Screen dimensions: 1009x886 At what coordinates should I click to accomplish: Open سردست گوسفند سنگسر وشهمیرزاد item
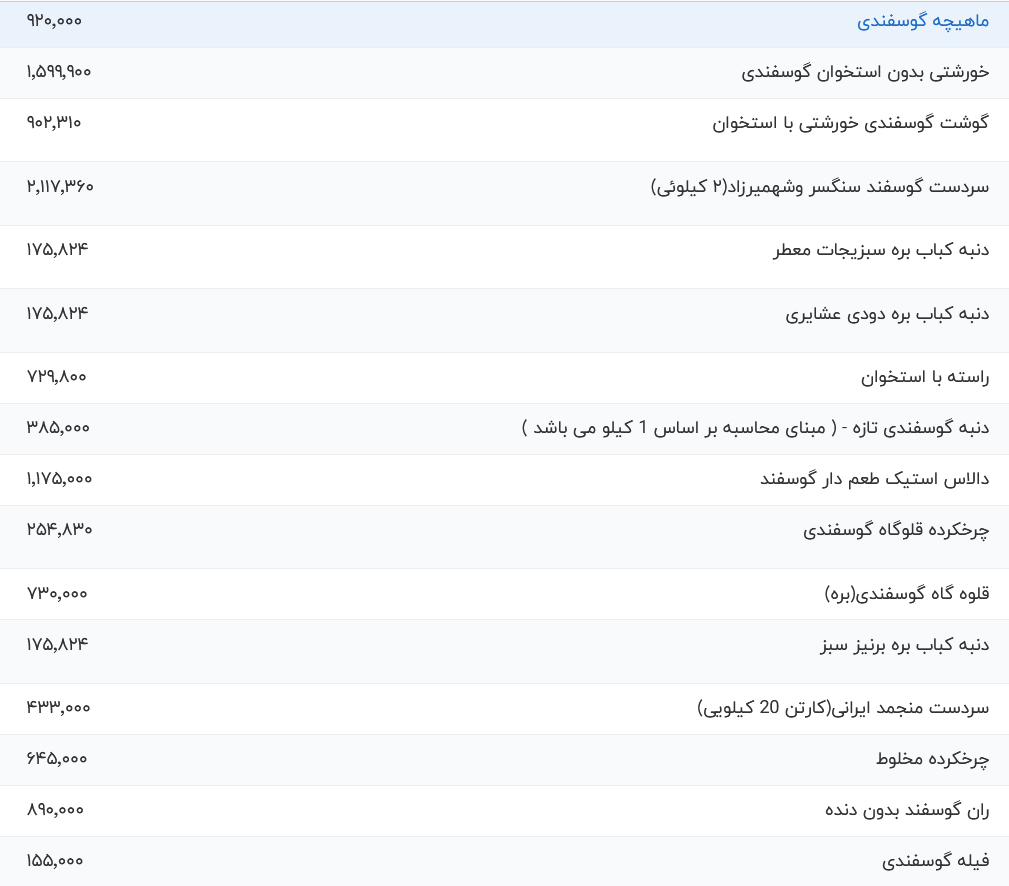[820, 186]
